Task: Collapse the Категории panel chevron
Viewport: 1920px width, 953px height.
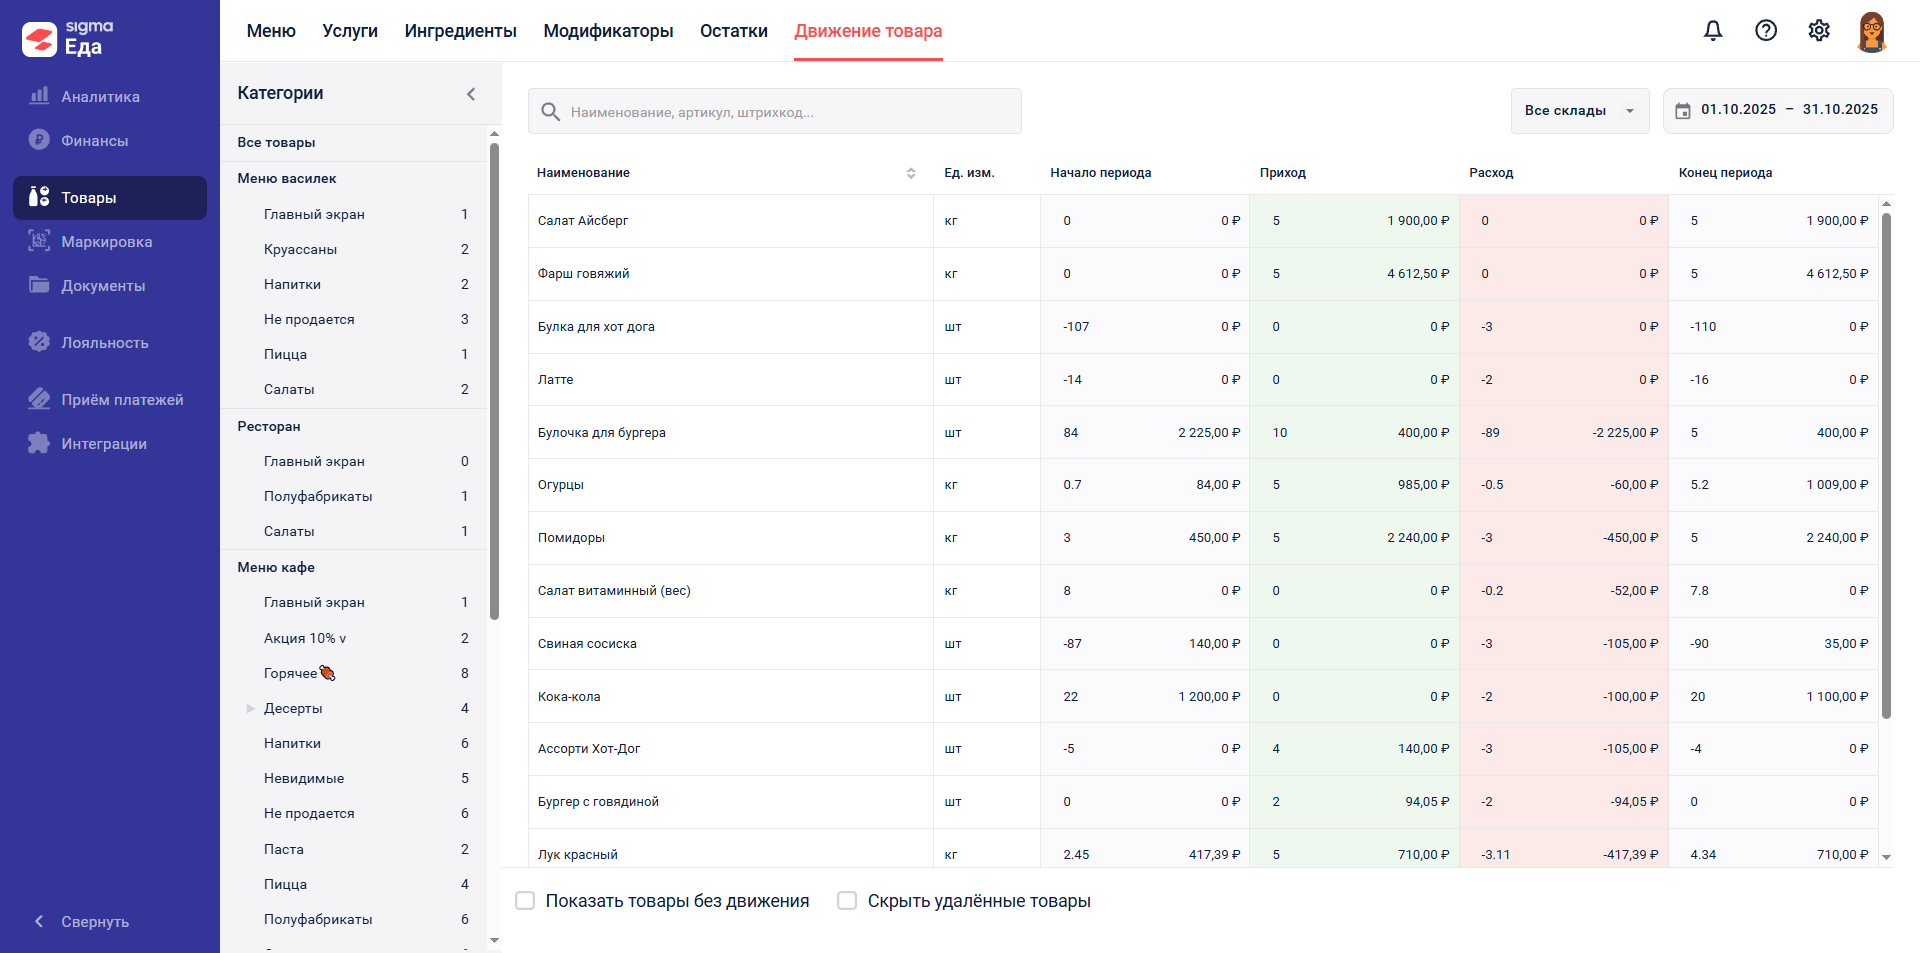Action: (471, 94)
